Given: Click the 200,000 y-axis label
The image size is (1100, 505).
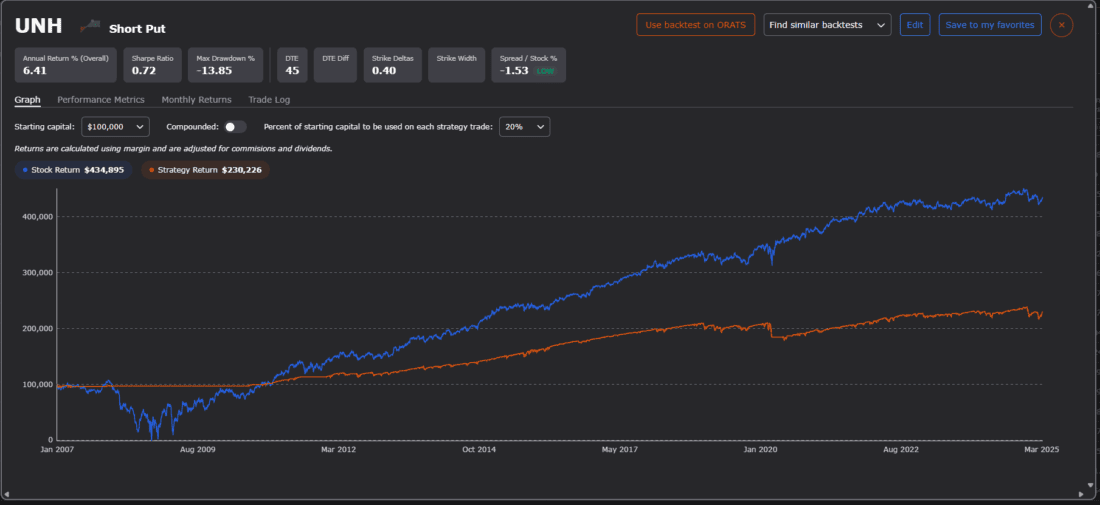Looking at the screenshot, I should 39,328.
